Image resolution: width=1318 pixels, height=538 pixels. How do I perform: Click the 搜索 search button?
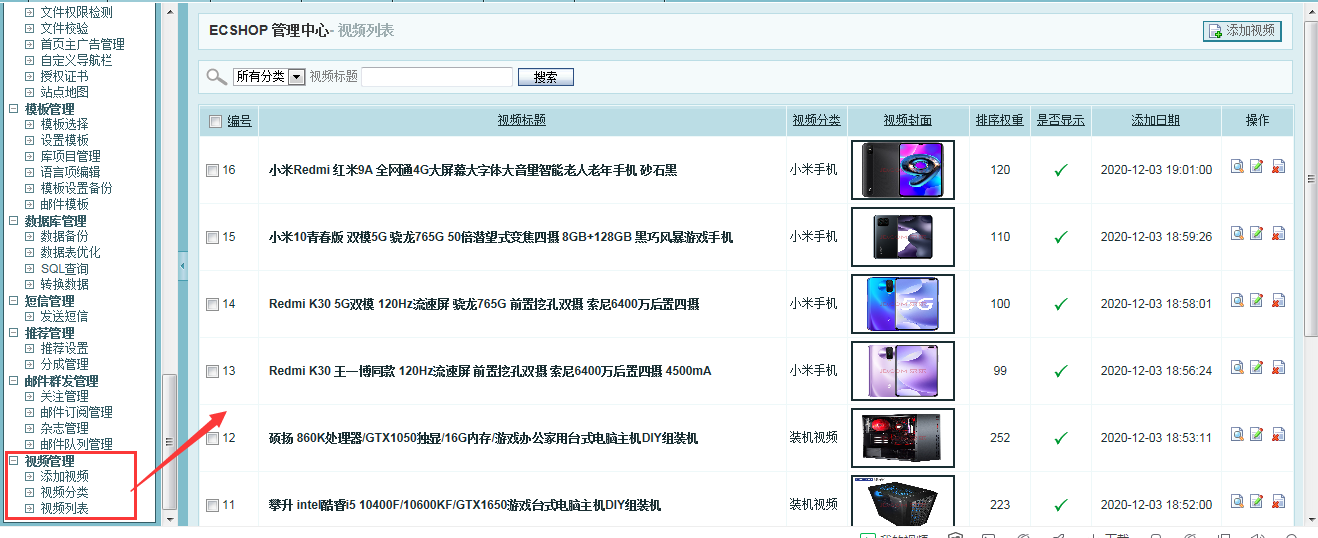point(546,77)
